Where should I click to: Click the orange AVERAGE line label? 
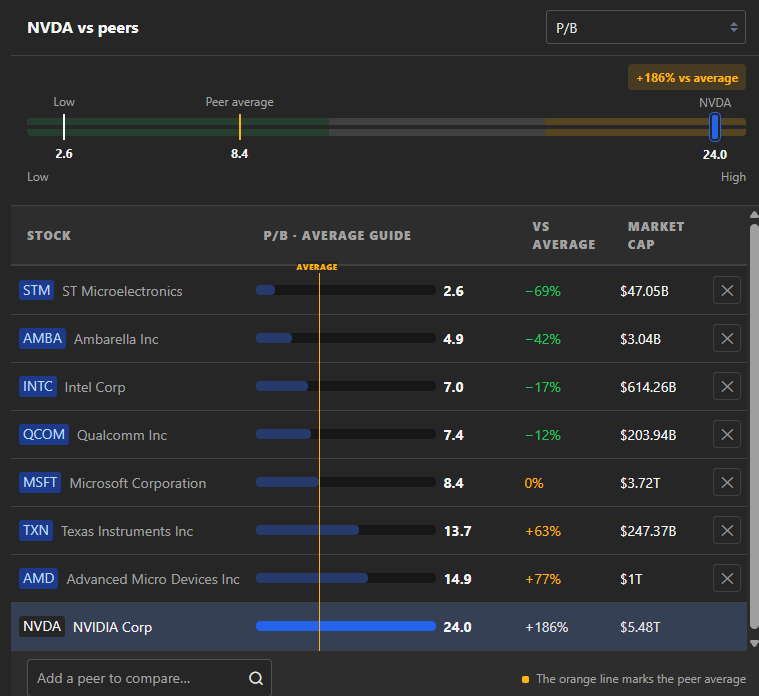(317, 267)
